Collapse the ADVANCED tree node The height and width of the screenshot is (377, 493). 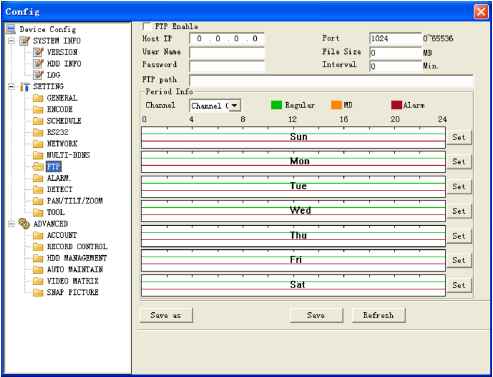point(12,224)
